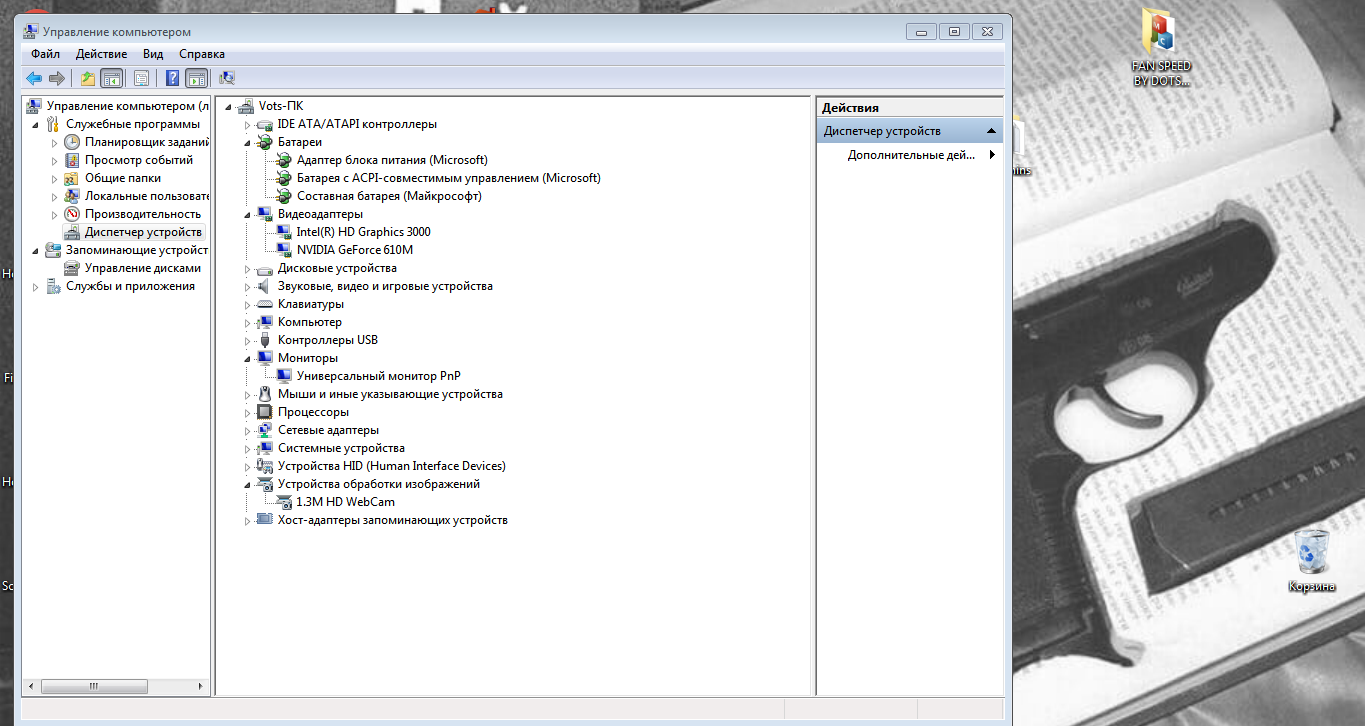Select NVIDIA GeForce 610M device icon
The height and width of the screenshot is (726, 1365).
pos(283,250)
